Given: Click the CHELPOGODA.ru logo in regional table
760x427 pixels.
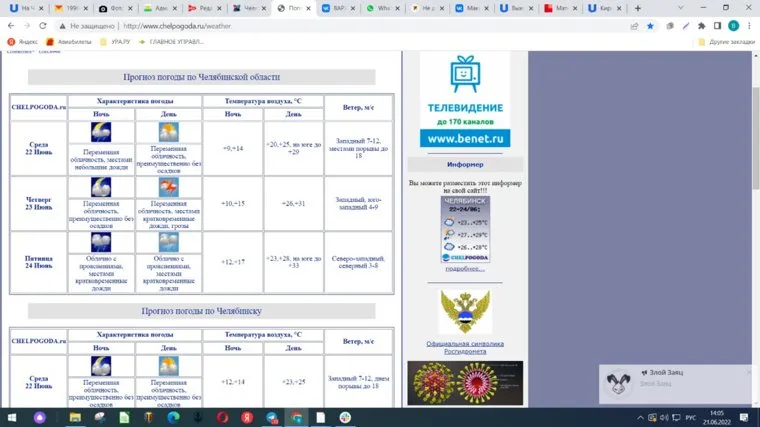Looking at the screenshot, I should pyautogui.click(x=39, y=105).
